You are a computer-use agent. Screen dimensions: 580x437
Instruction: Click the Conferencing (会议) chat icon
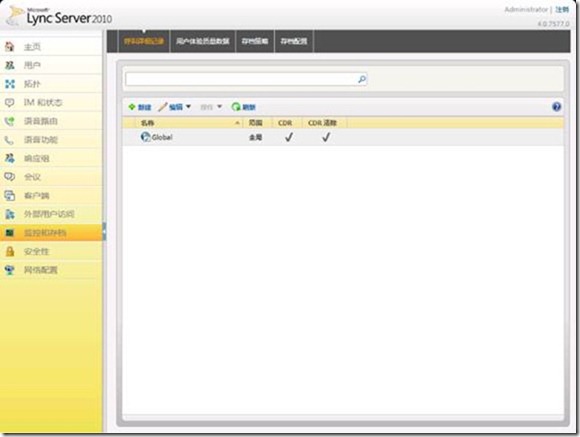point(10,177)
